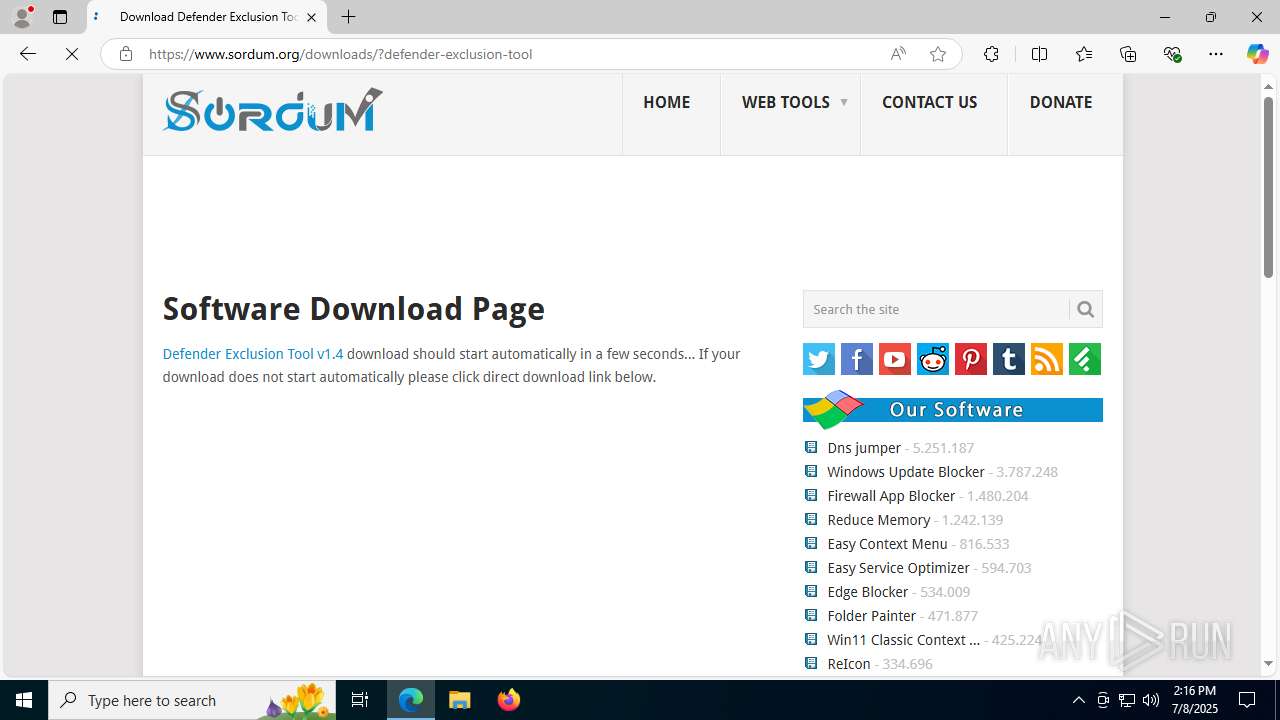Go back with the browser back arrow
The width and height of the screenshot is (1280, 720).
click(28, 54)
